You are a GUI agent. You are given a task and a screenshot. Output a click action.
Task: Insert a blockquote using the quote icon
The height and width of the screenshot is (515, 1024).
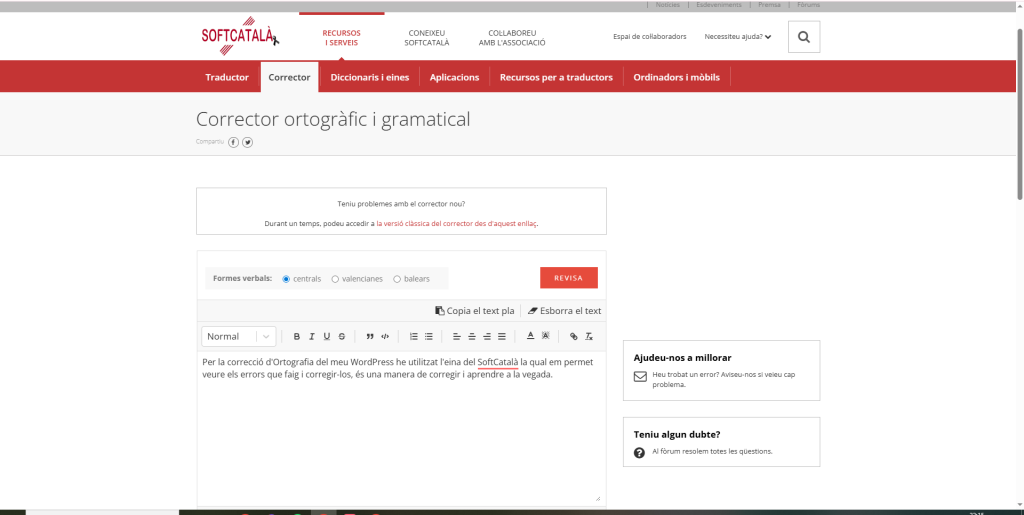(x=370, y=337)
